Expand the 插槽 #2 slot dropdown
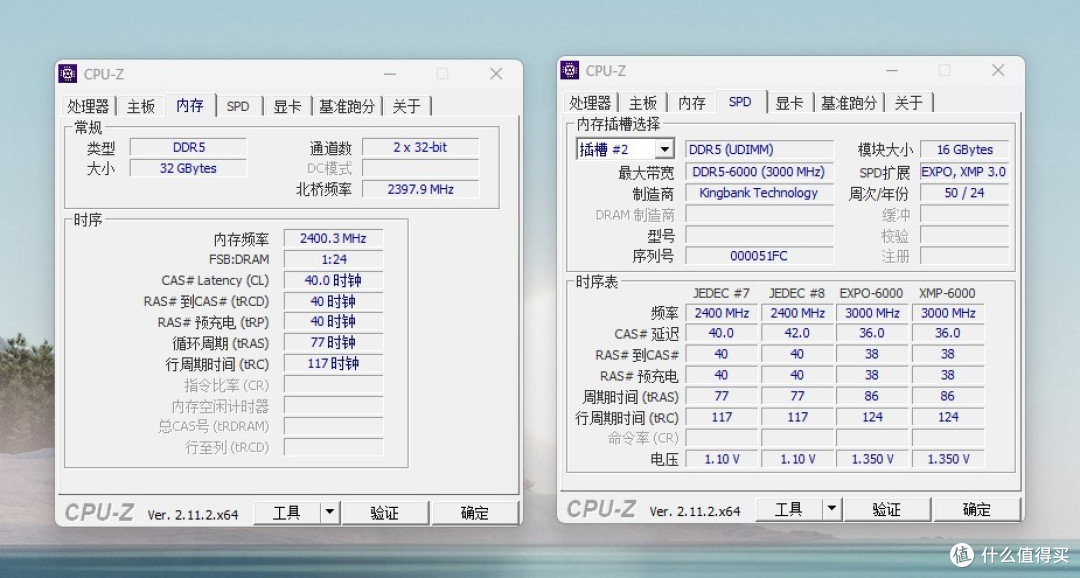This screenshot has width=1080, height=578. click(664, 149)
